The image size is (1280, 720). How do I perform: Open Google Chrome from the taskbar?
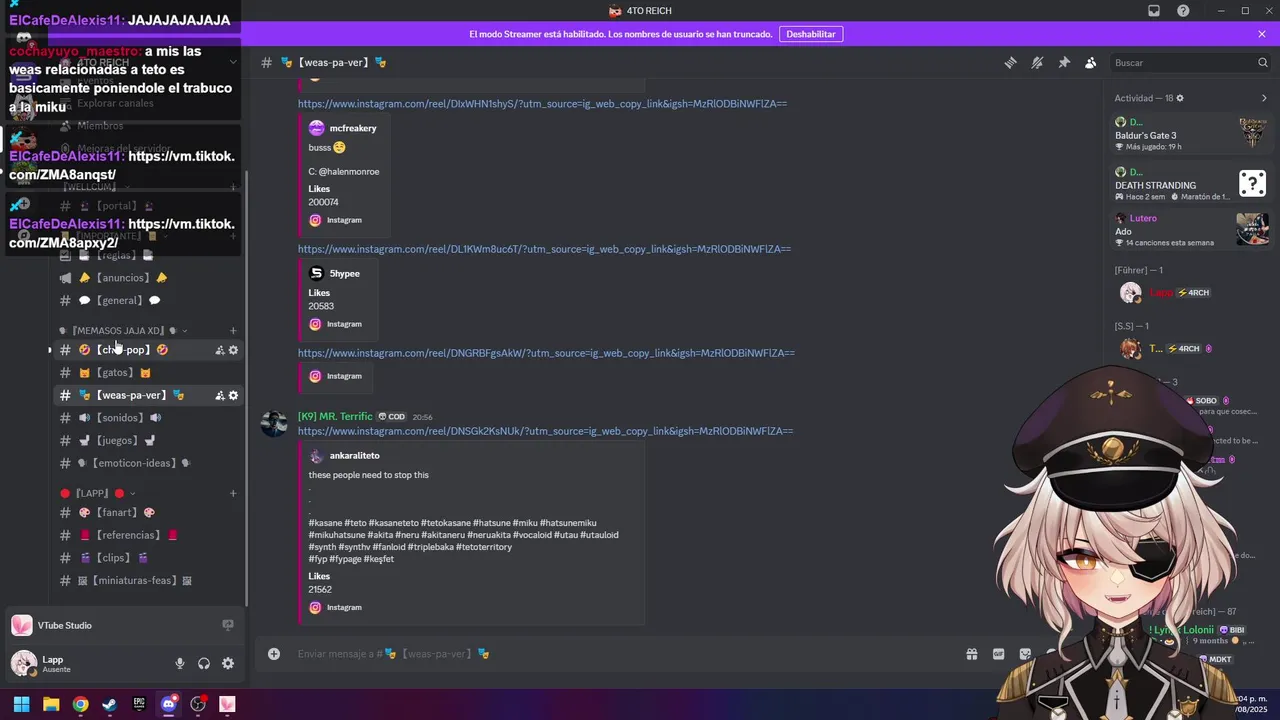[x=80, y=704]
